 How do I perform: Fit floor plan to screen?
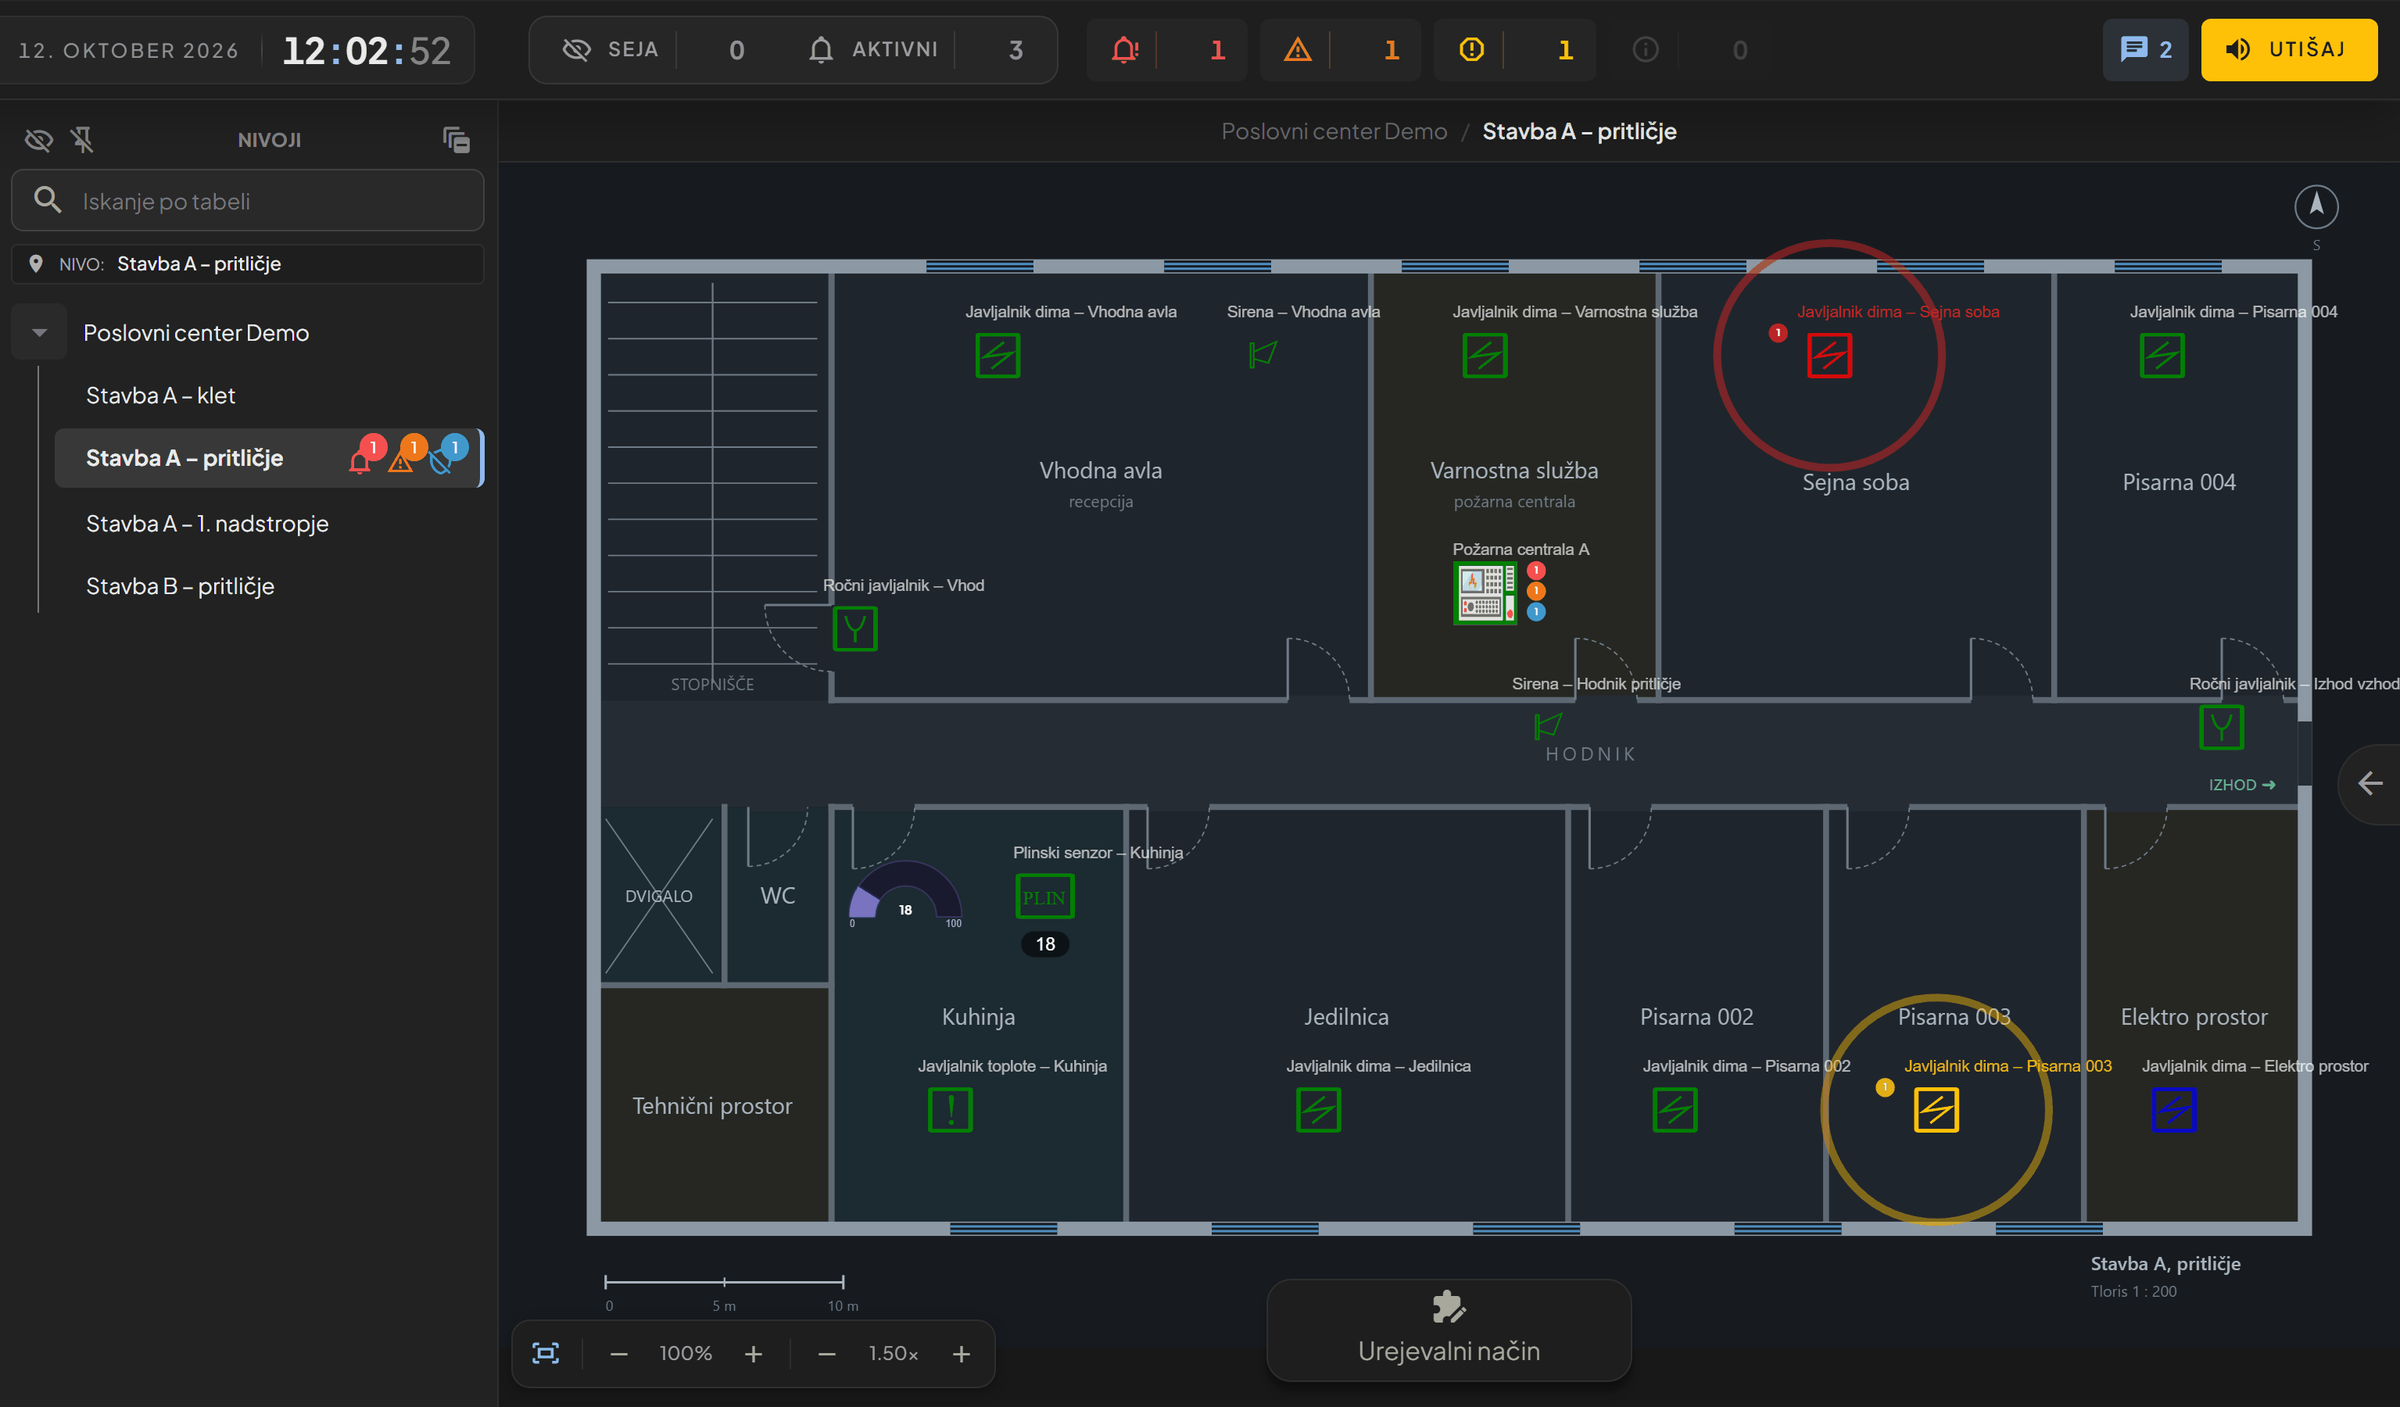(x=546, y=1353)
